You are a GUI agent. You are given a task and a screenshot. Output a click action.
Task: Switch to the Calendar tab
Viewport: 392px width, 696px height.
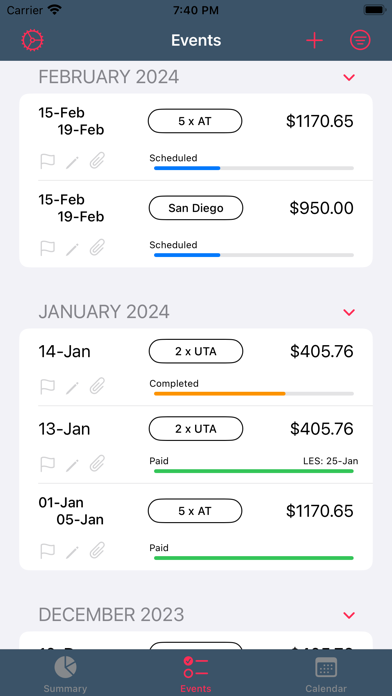(326, 674)
